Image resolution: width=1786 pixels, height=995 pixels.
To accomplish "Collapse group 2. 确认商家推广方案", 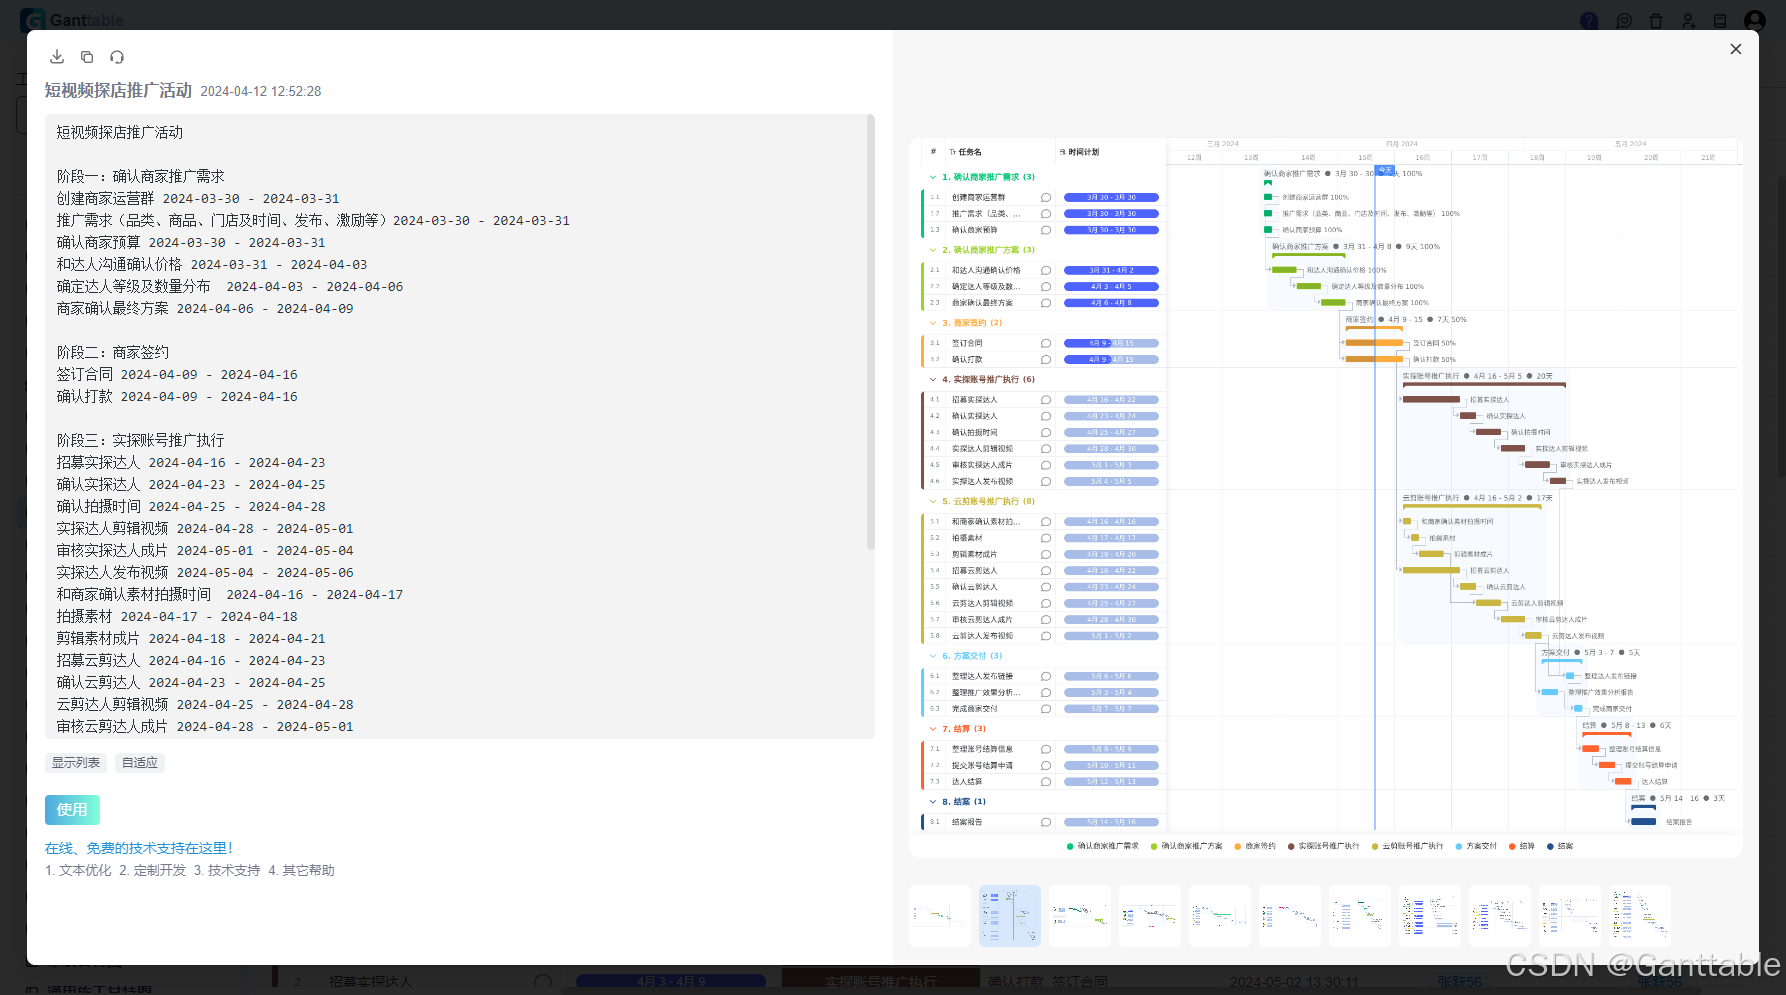I will (933, 250).
